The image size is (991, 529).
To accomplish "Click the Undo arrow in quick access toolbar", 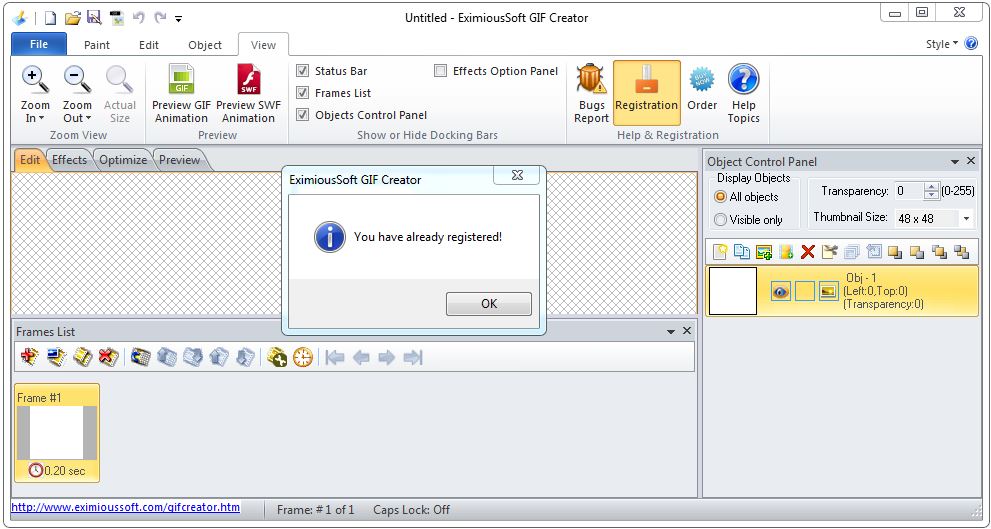I will (x=139, y=18).
